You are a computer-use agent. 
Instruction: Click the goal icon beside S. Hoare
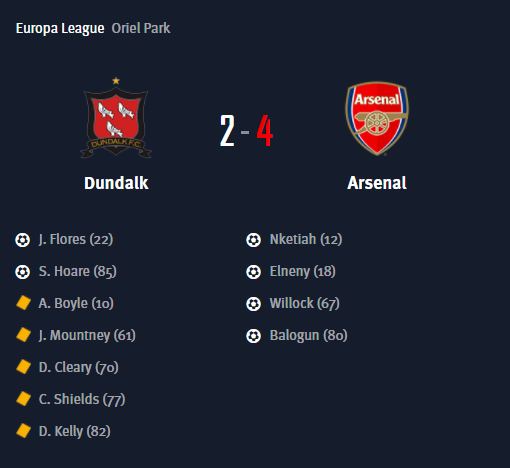(22, 272)
